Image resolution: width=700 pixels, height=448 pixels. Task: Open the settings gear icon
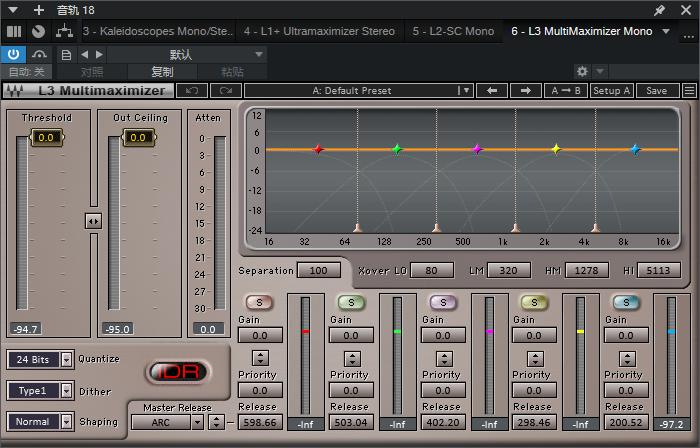(x=582, y=71)
